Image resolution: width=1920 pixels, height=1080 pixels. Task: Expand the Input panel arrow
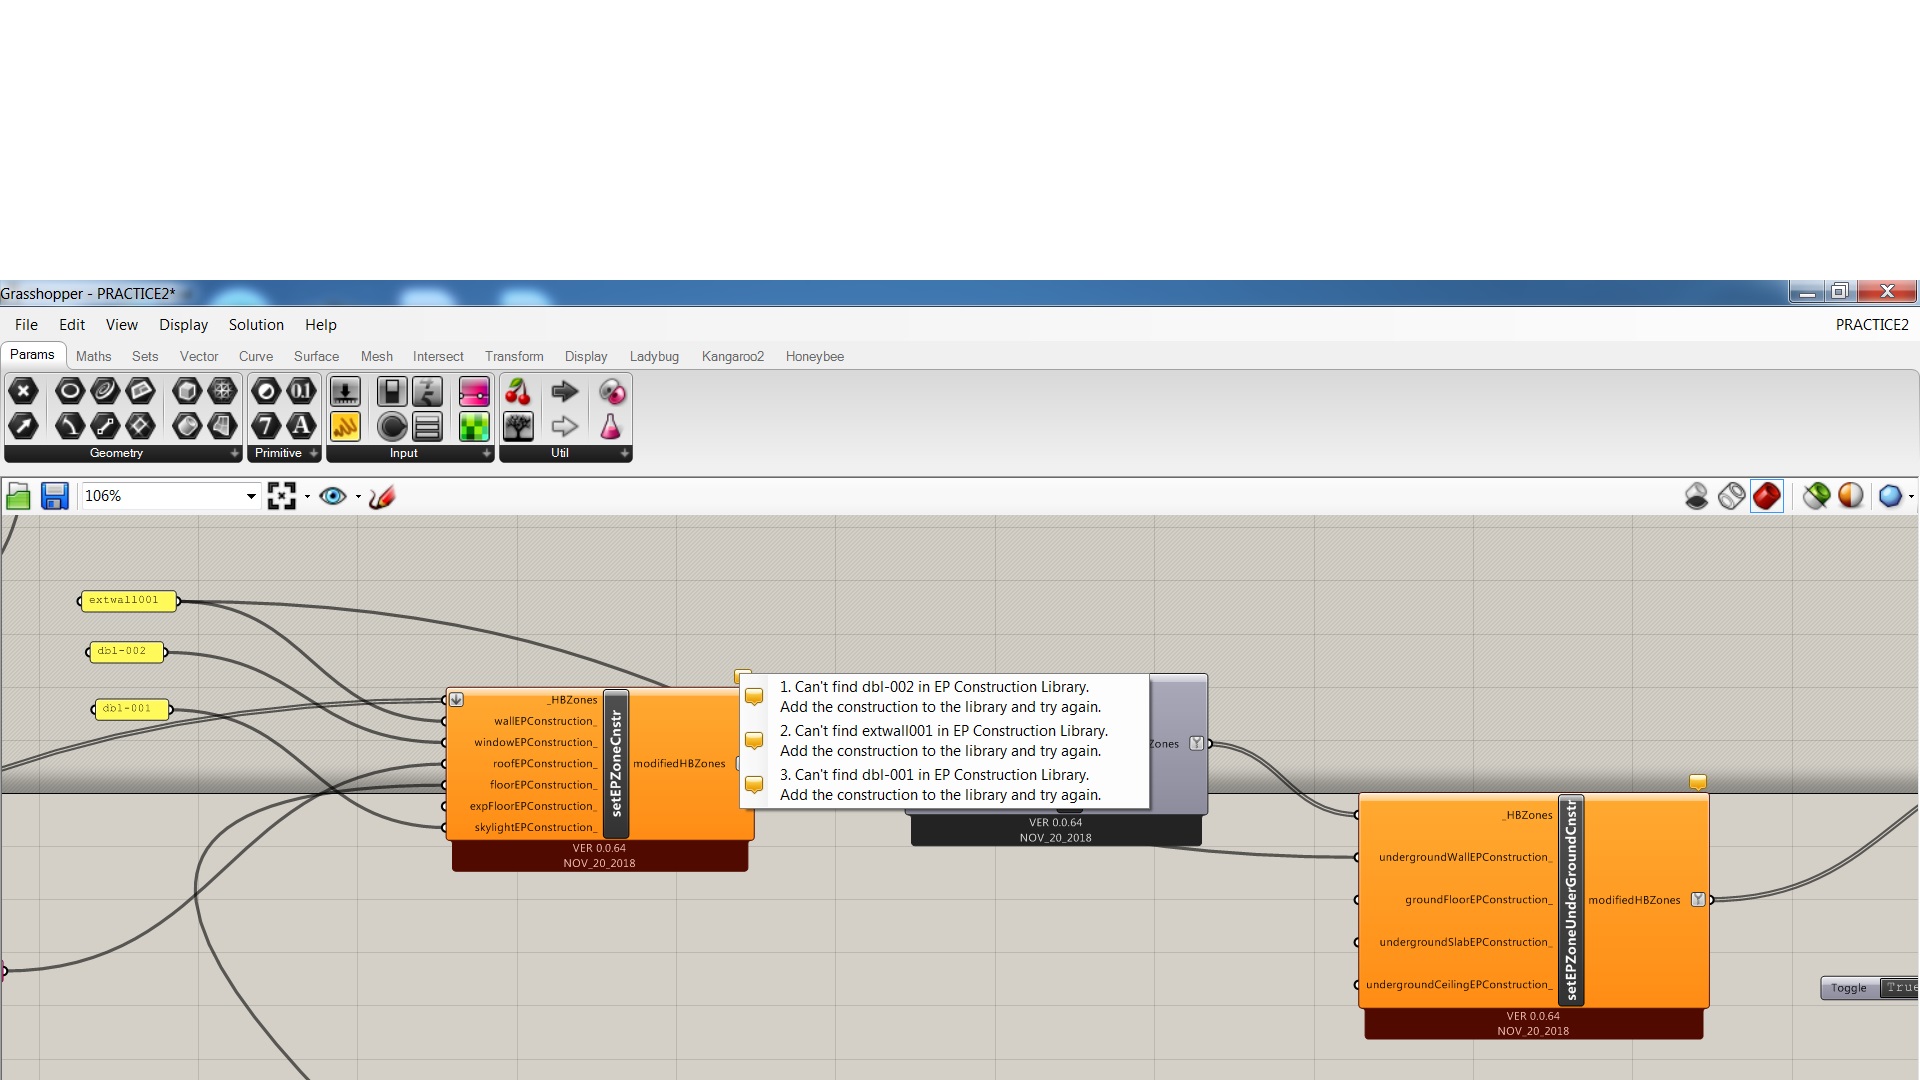pos(487,453)
